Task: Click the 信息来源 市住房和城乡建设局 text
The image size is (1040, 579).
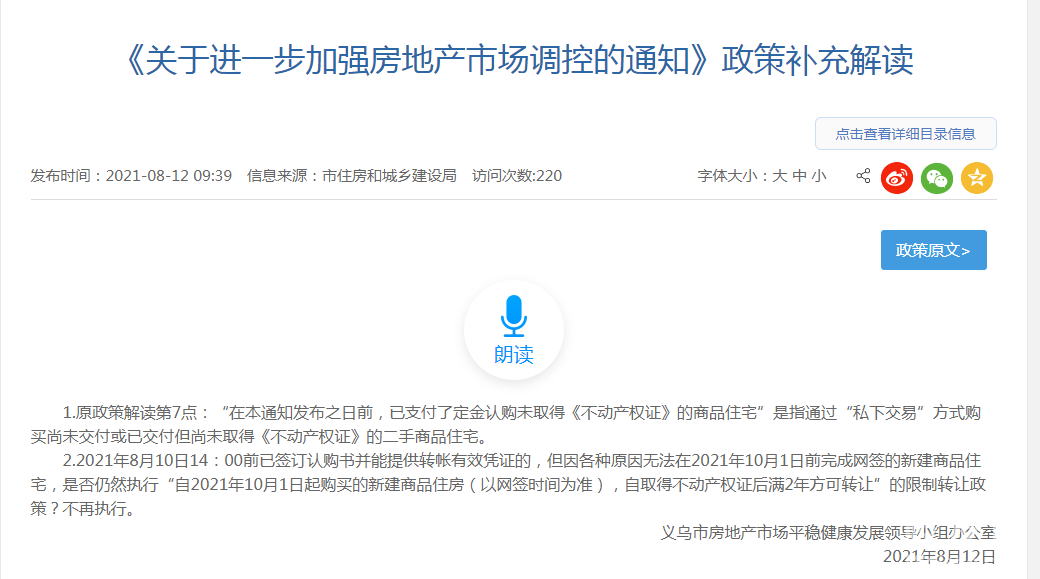Action: click(x=352, y=176)
